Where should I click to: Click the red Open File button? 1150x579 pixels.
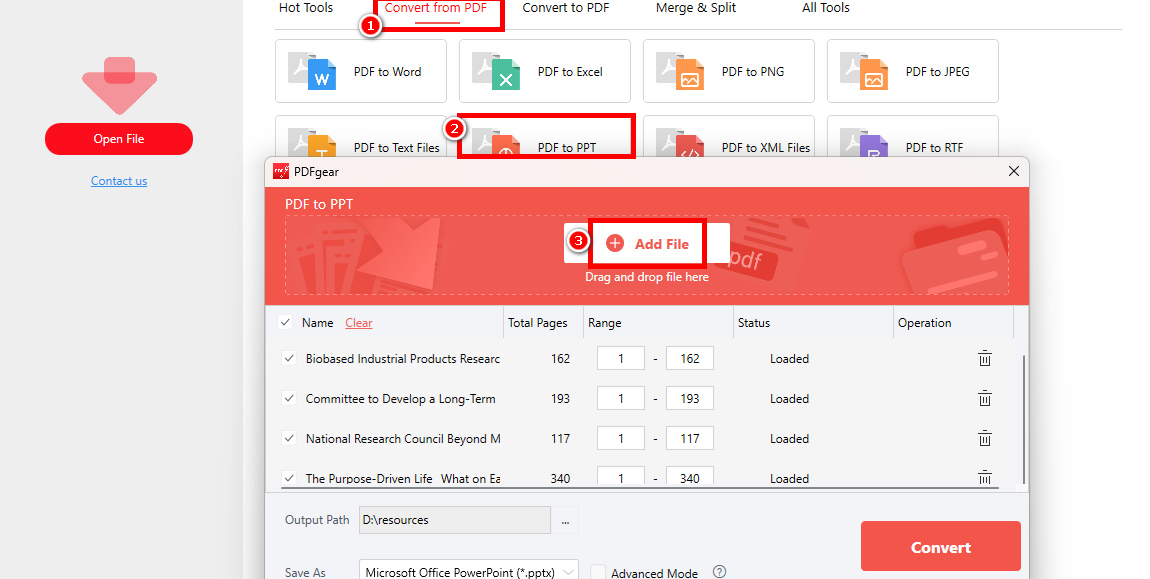[119, 139]
